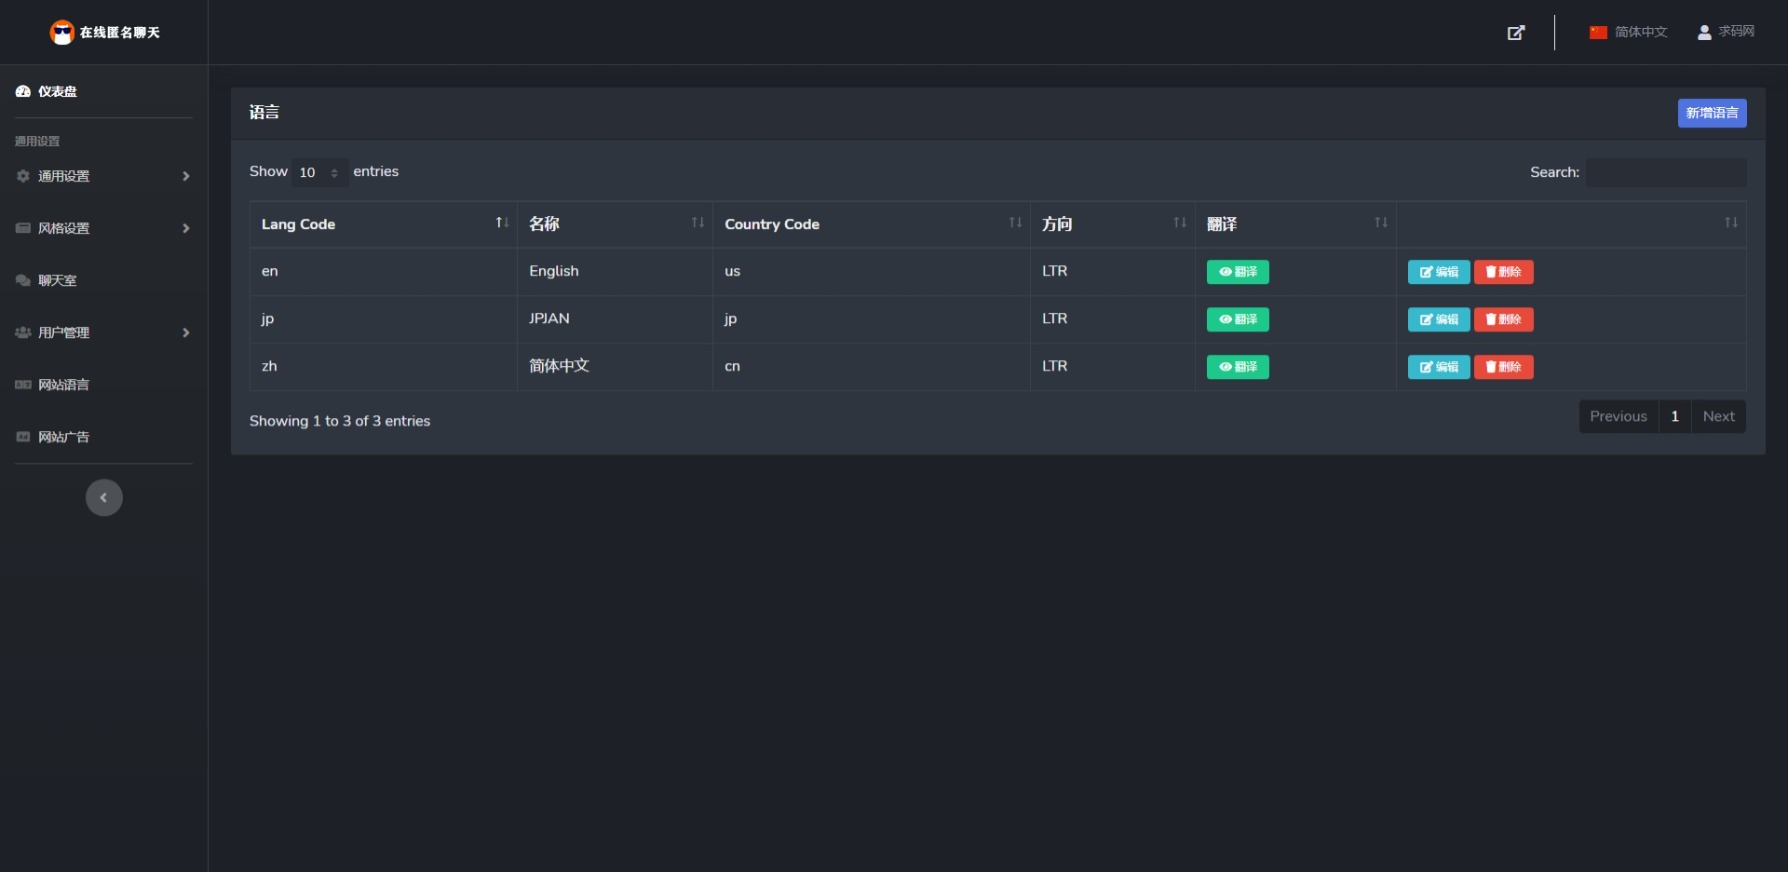This screenshot has width=1788, height=872.
Task: Open 仪表盘 dashboard in the sidebar
Action: (57, 91)
